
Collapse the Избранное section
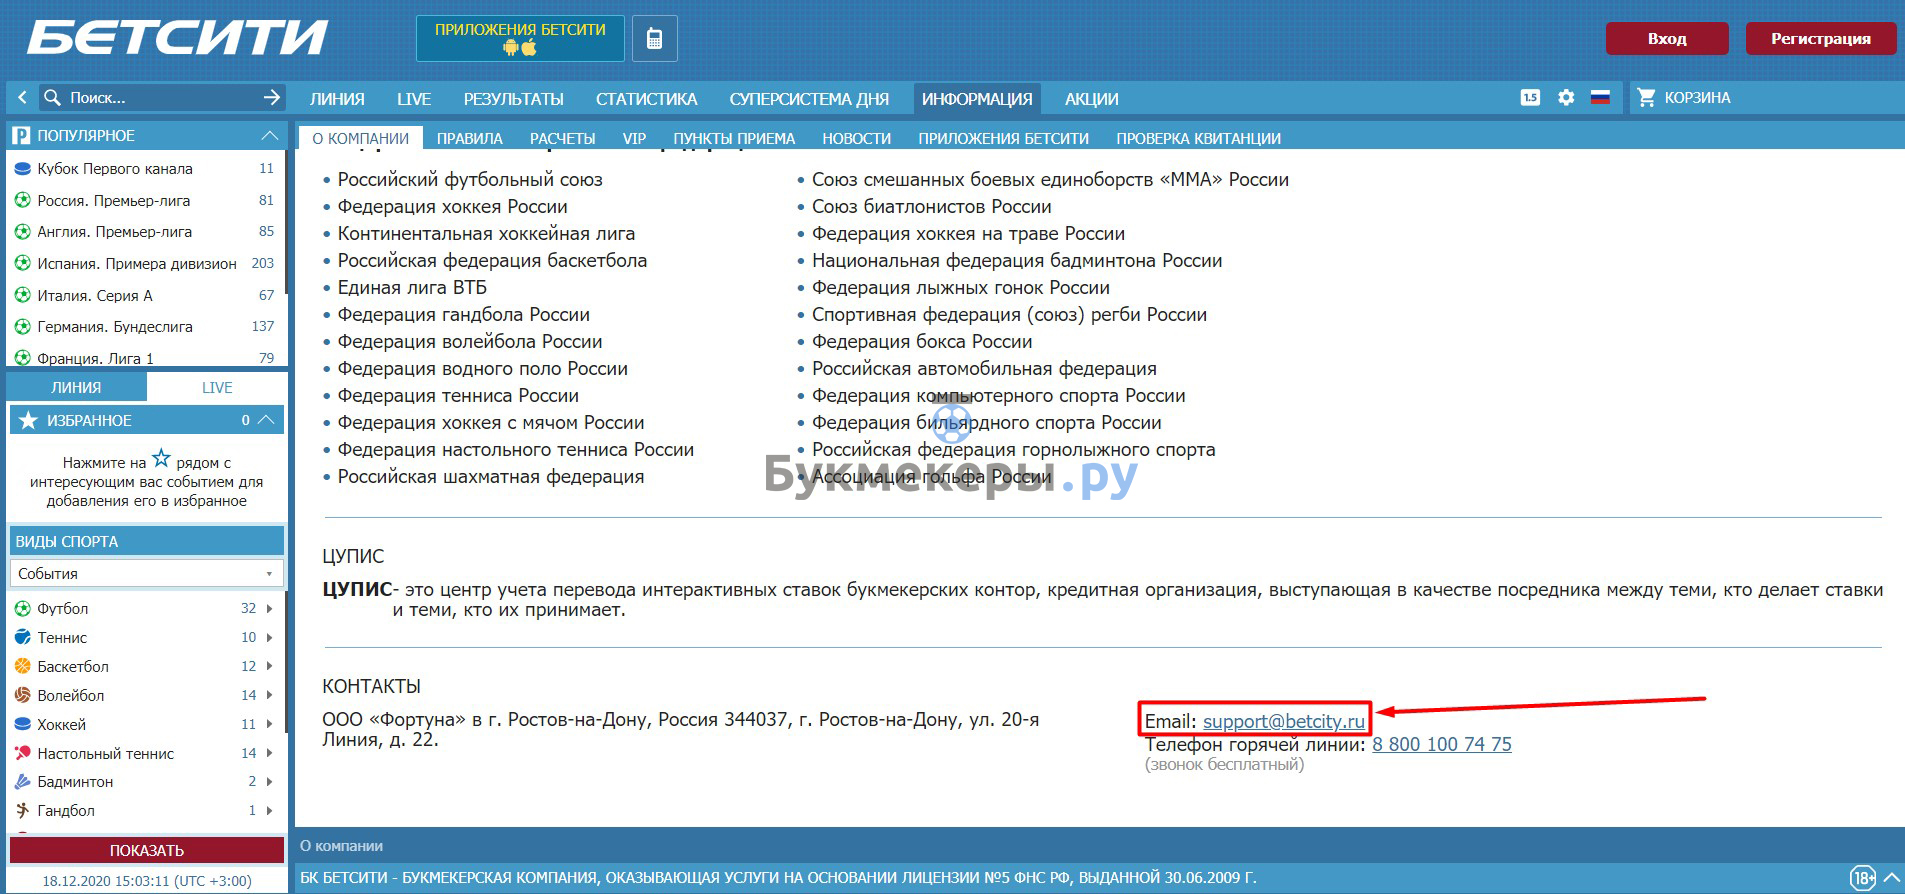point(266,421)
